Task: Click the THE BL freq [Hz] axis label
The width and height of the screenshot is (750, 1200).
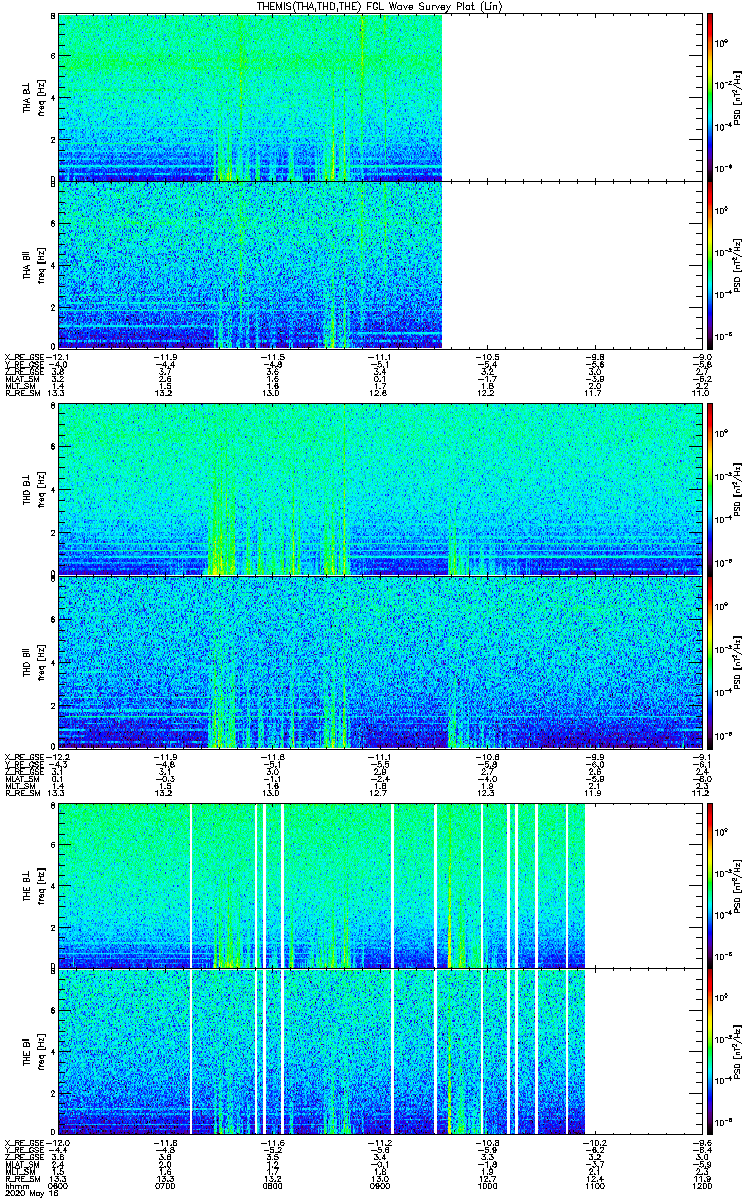Action: pos(41,885)
